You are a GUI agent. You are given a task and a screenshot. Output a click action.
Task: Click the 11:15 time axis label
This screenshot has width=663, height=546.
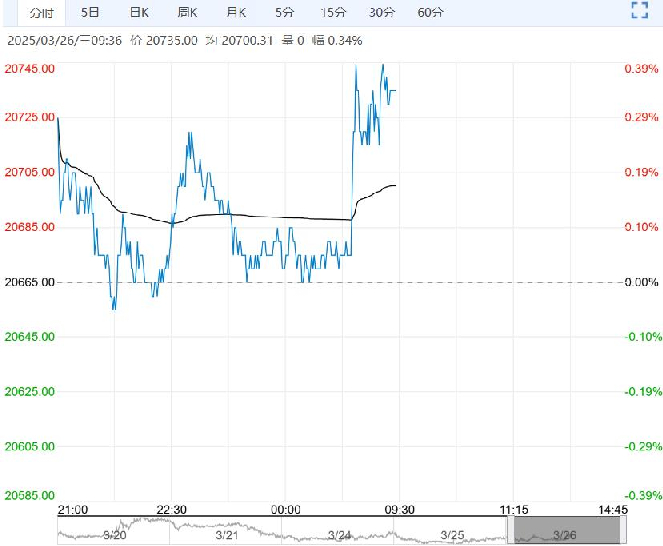tap(514, 510)
